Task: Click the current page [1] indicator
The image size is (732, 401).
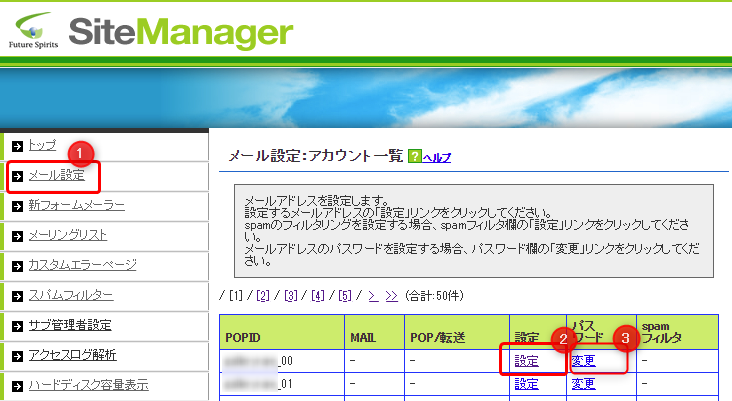Action: click(236, 296)
